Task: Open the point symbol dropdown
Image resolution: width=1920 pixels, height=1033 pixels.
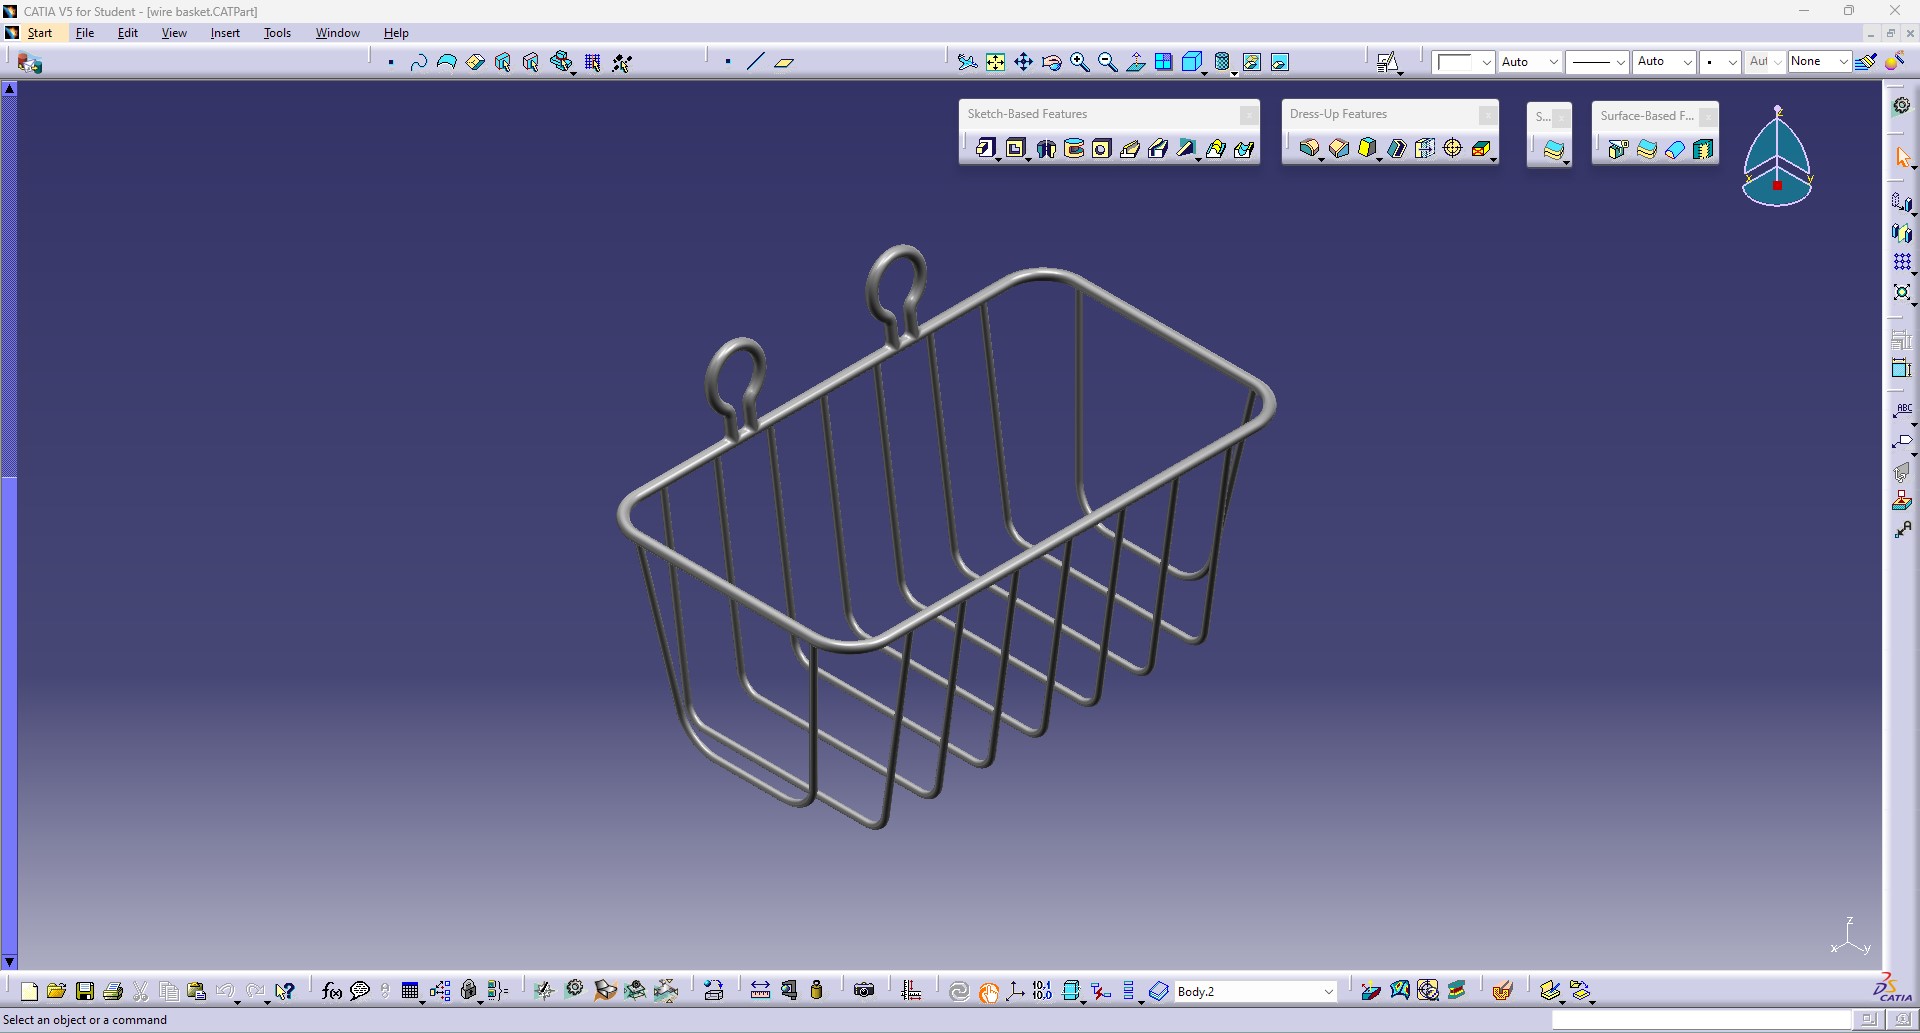Action: point(1720,62)
